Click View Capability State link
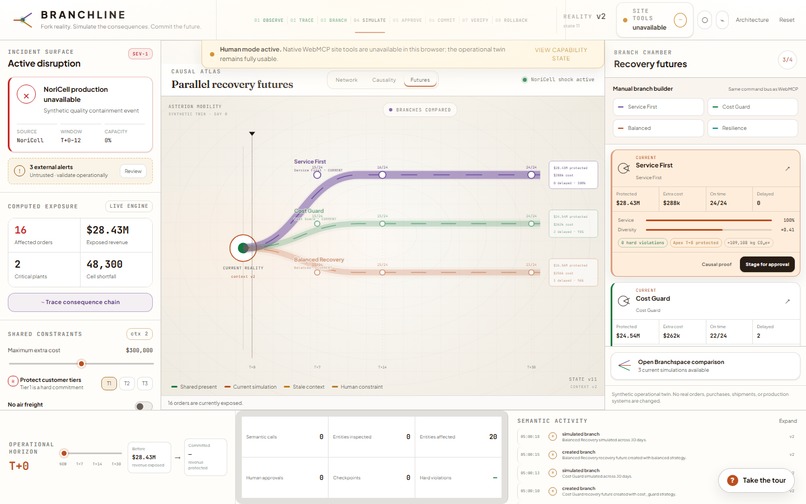The height and width of the screenshot is (504, 806). tap(561, 54)
